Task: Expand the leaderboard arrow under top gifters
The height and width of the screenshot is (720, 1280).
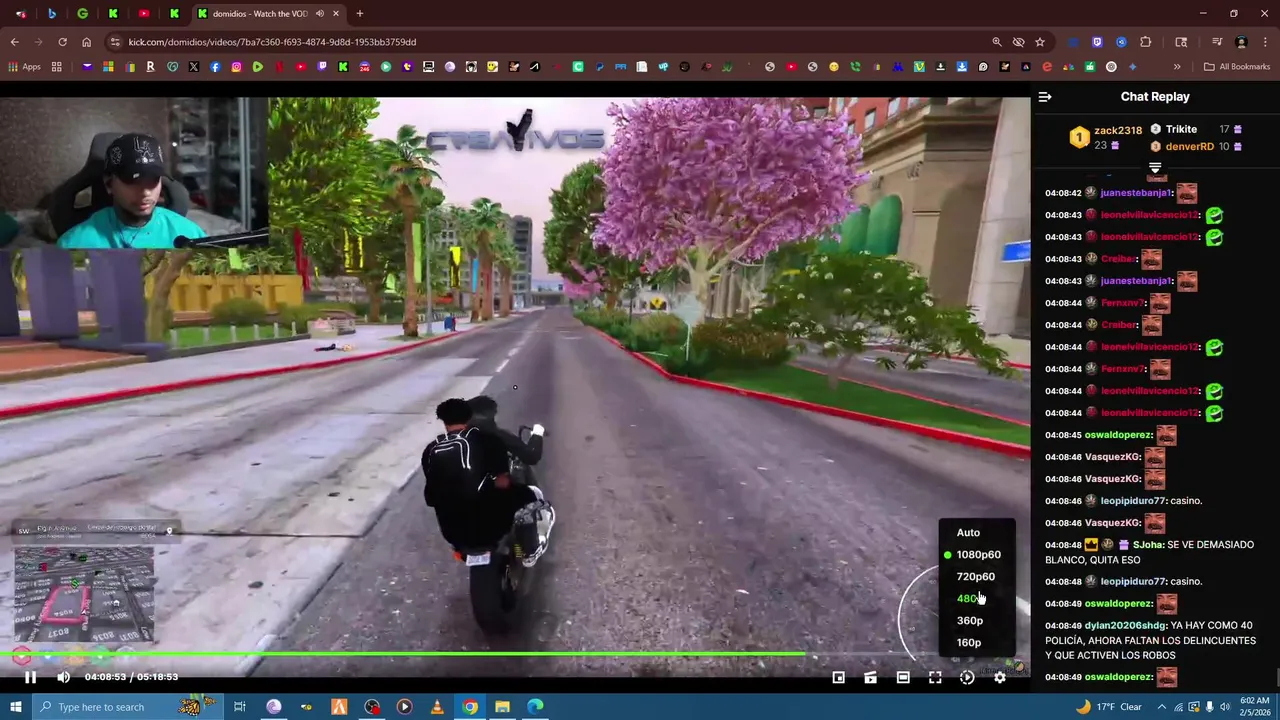Action: click(x=1155, y=168)
